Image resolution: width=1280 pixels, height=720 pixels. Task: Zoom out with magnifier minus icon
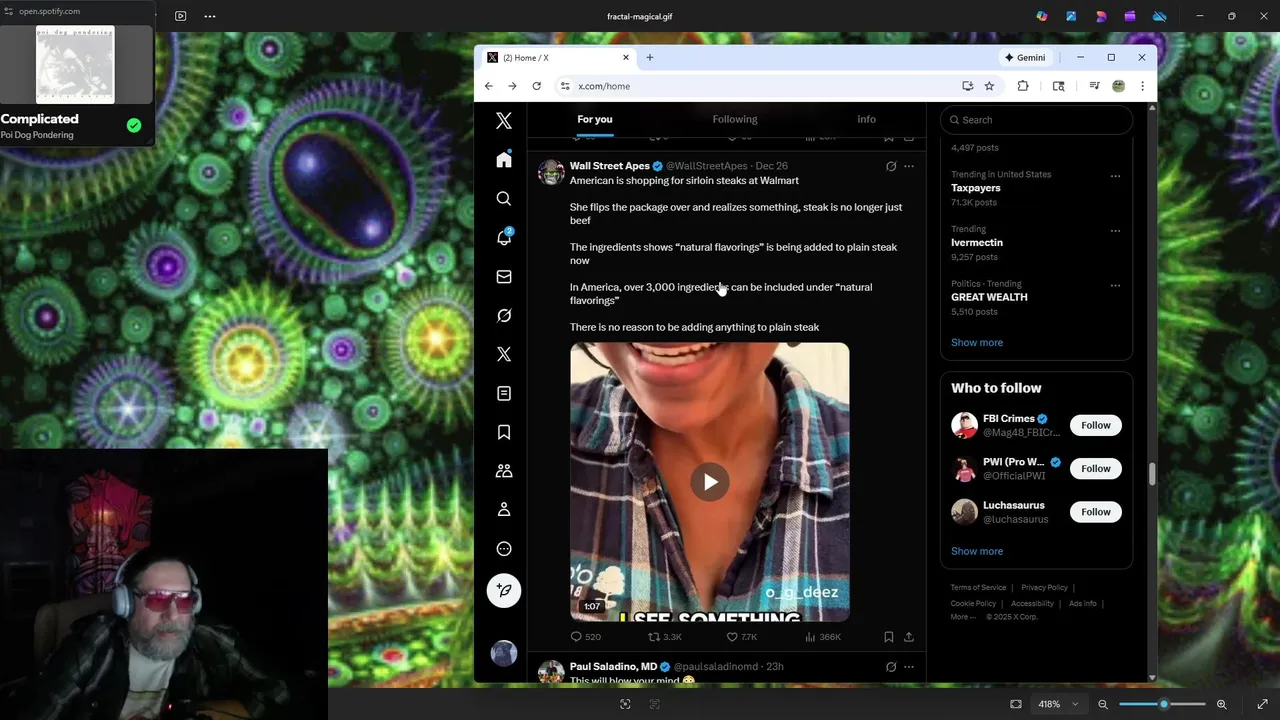pos(1103,704)
